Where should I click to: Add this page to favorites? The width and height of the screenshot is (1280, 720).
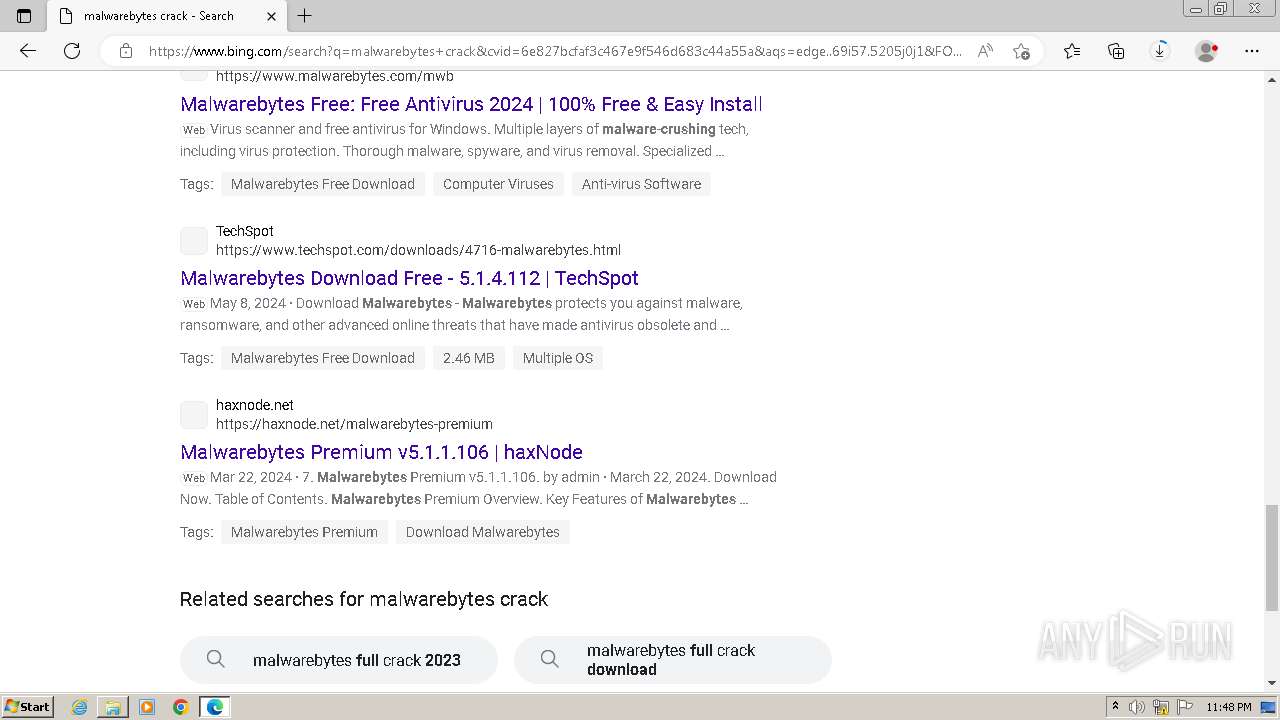click(x=1021, y=51)
